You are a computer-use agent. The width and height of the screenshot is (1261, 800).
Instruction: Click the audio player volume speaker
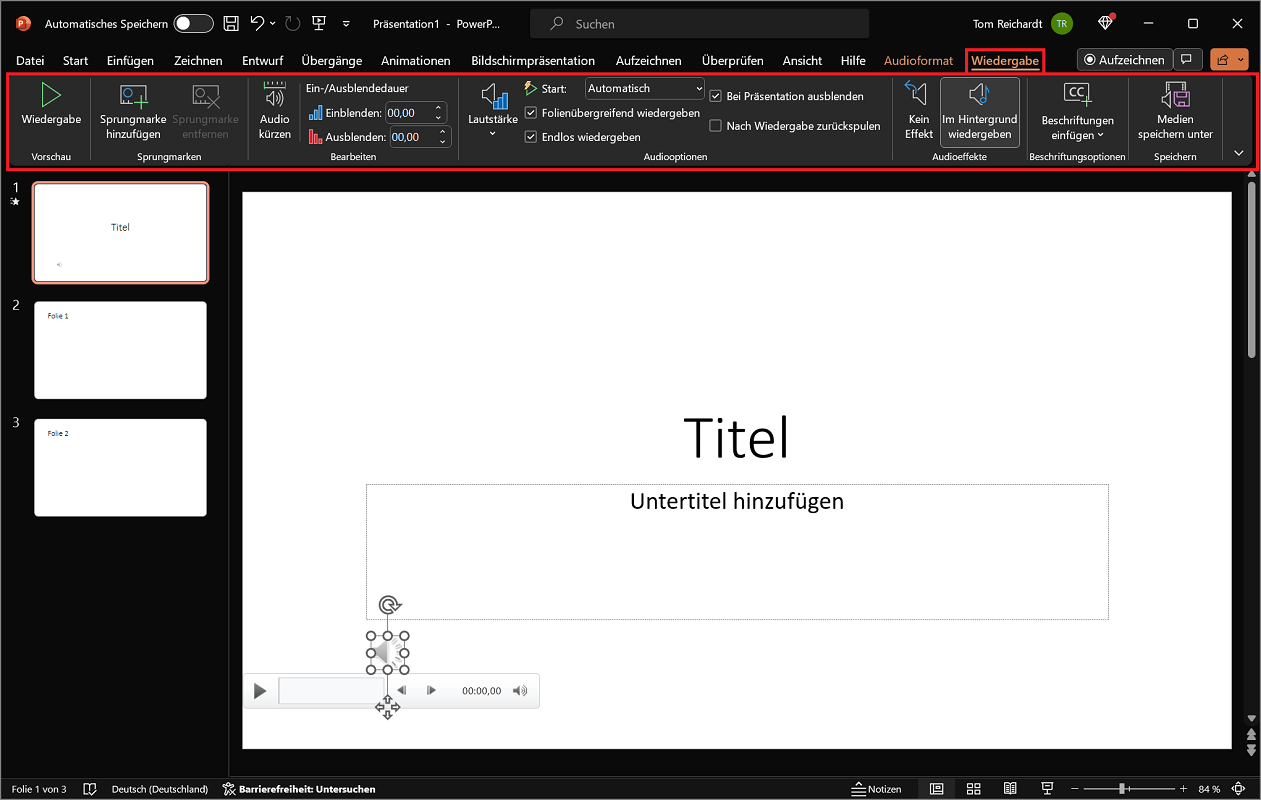tap(520, 691)
